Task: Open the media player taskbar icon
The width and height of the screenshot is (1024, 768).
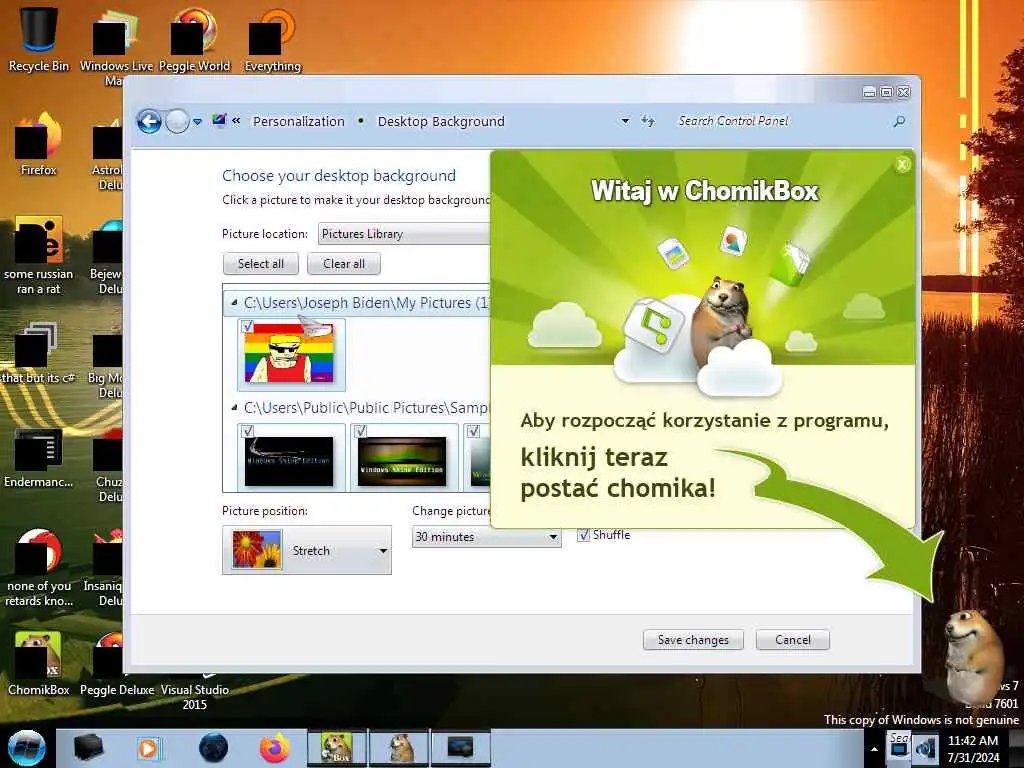Action: (148, 748)
